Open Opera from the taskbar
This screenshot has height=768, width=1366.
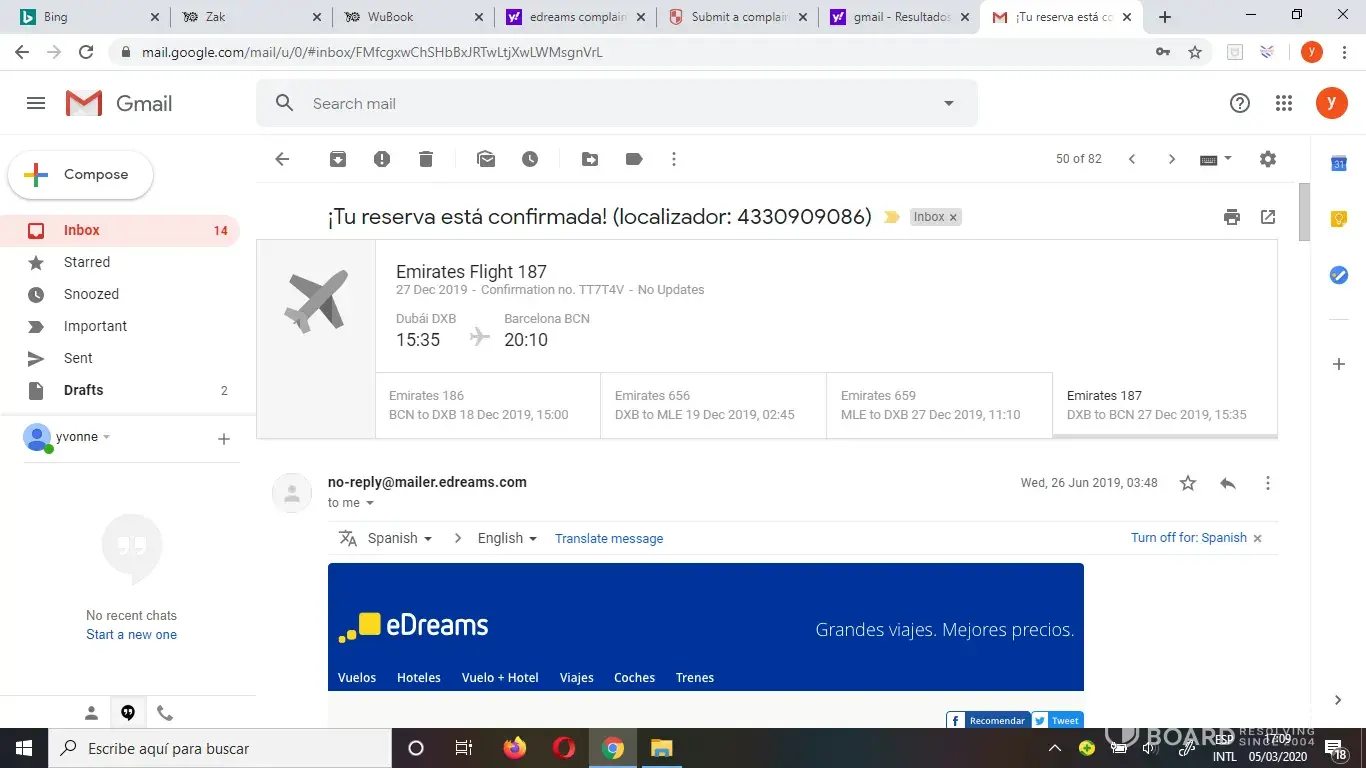point(564,748)
